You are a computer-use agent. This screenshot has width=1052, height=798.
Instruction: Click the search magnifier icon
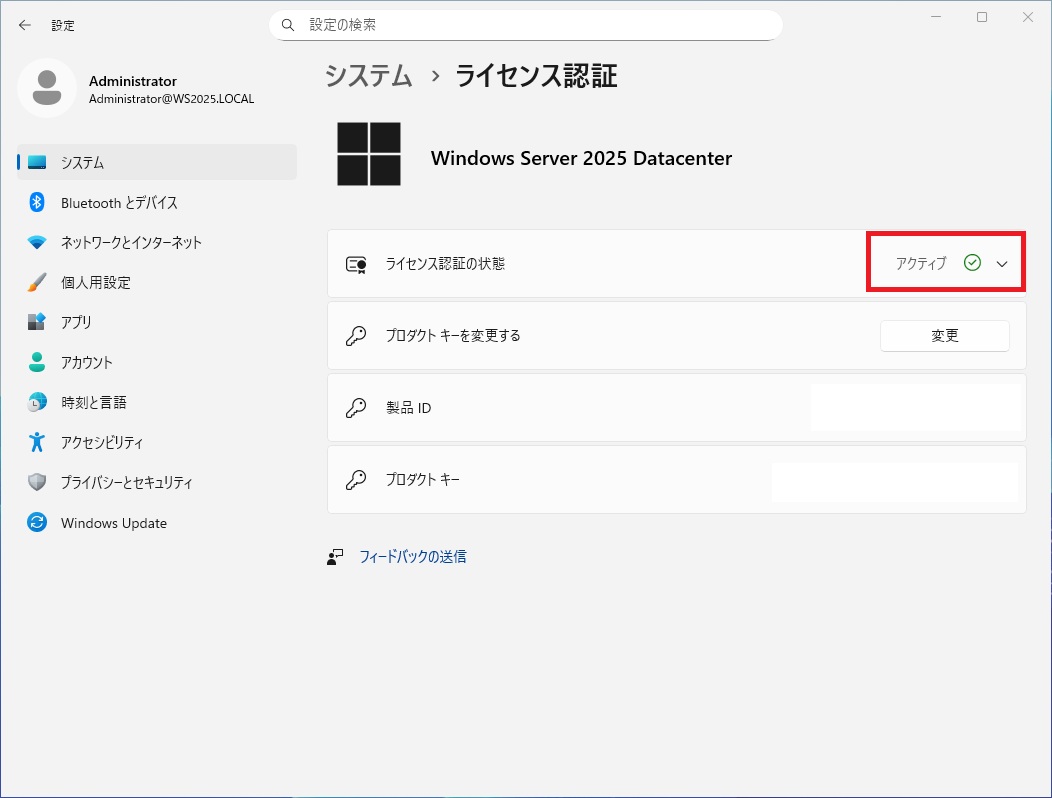point(288,25)
